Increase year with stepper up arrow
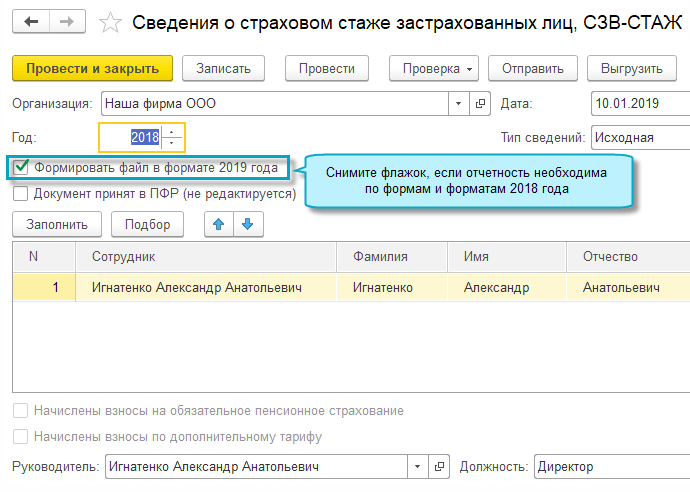The image size is (690, 492). [173, 132]
